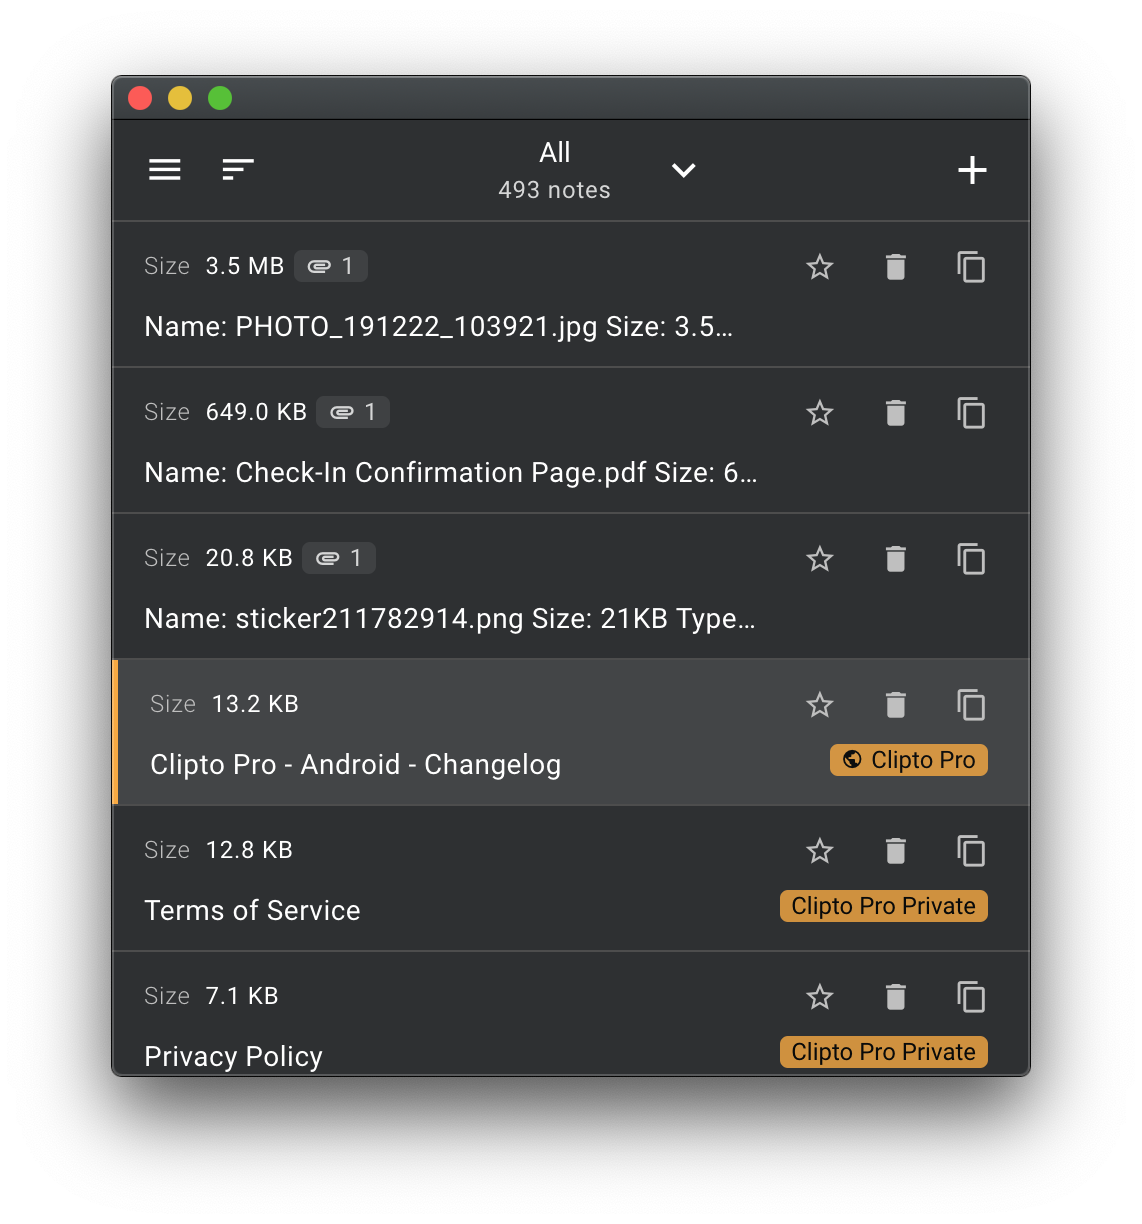The width and height of the screenshot is (1142, 1224).
Task: Click the 12.8 KB size value
Action: pyautogui.click(x=249, y=850)
